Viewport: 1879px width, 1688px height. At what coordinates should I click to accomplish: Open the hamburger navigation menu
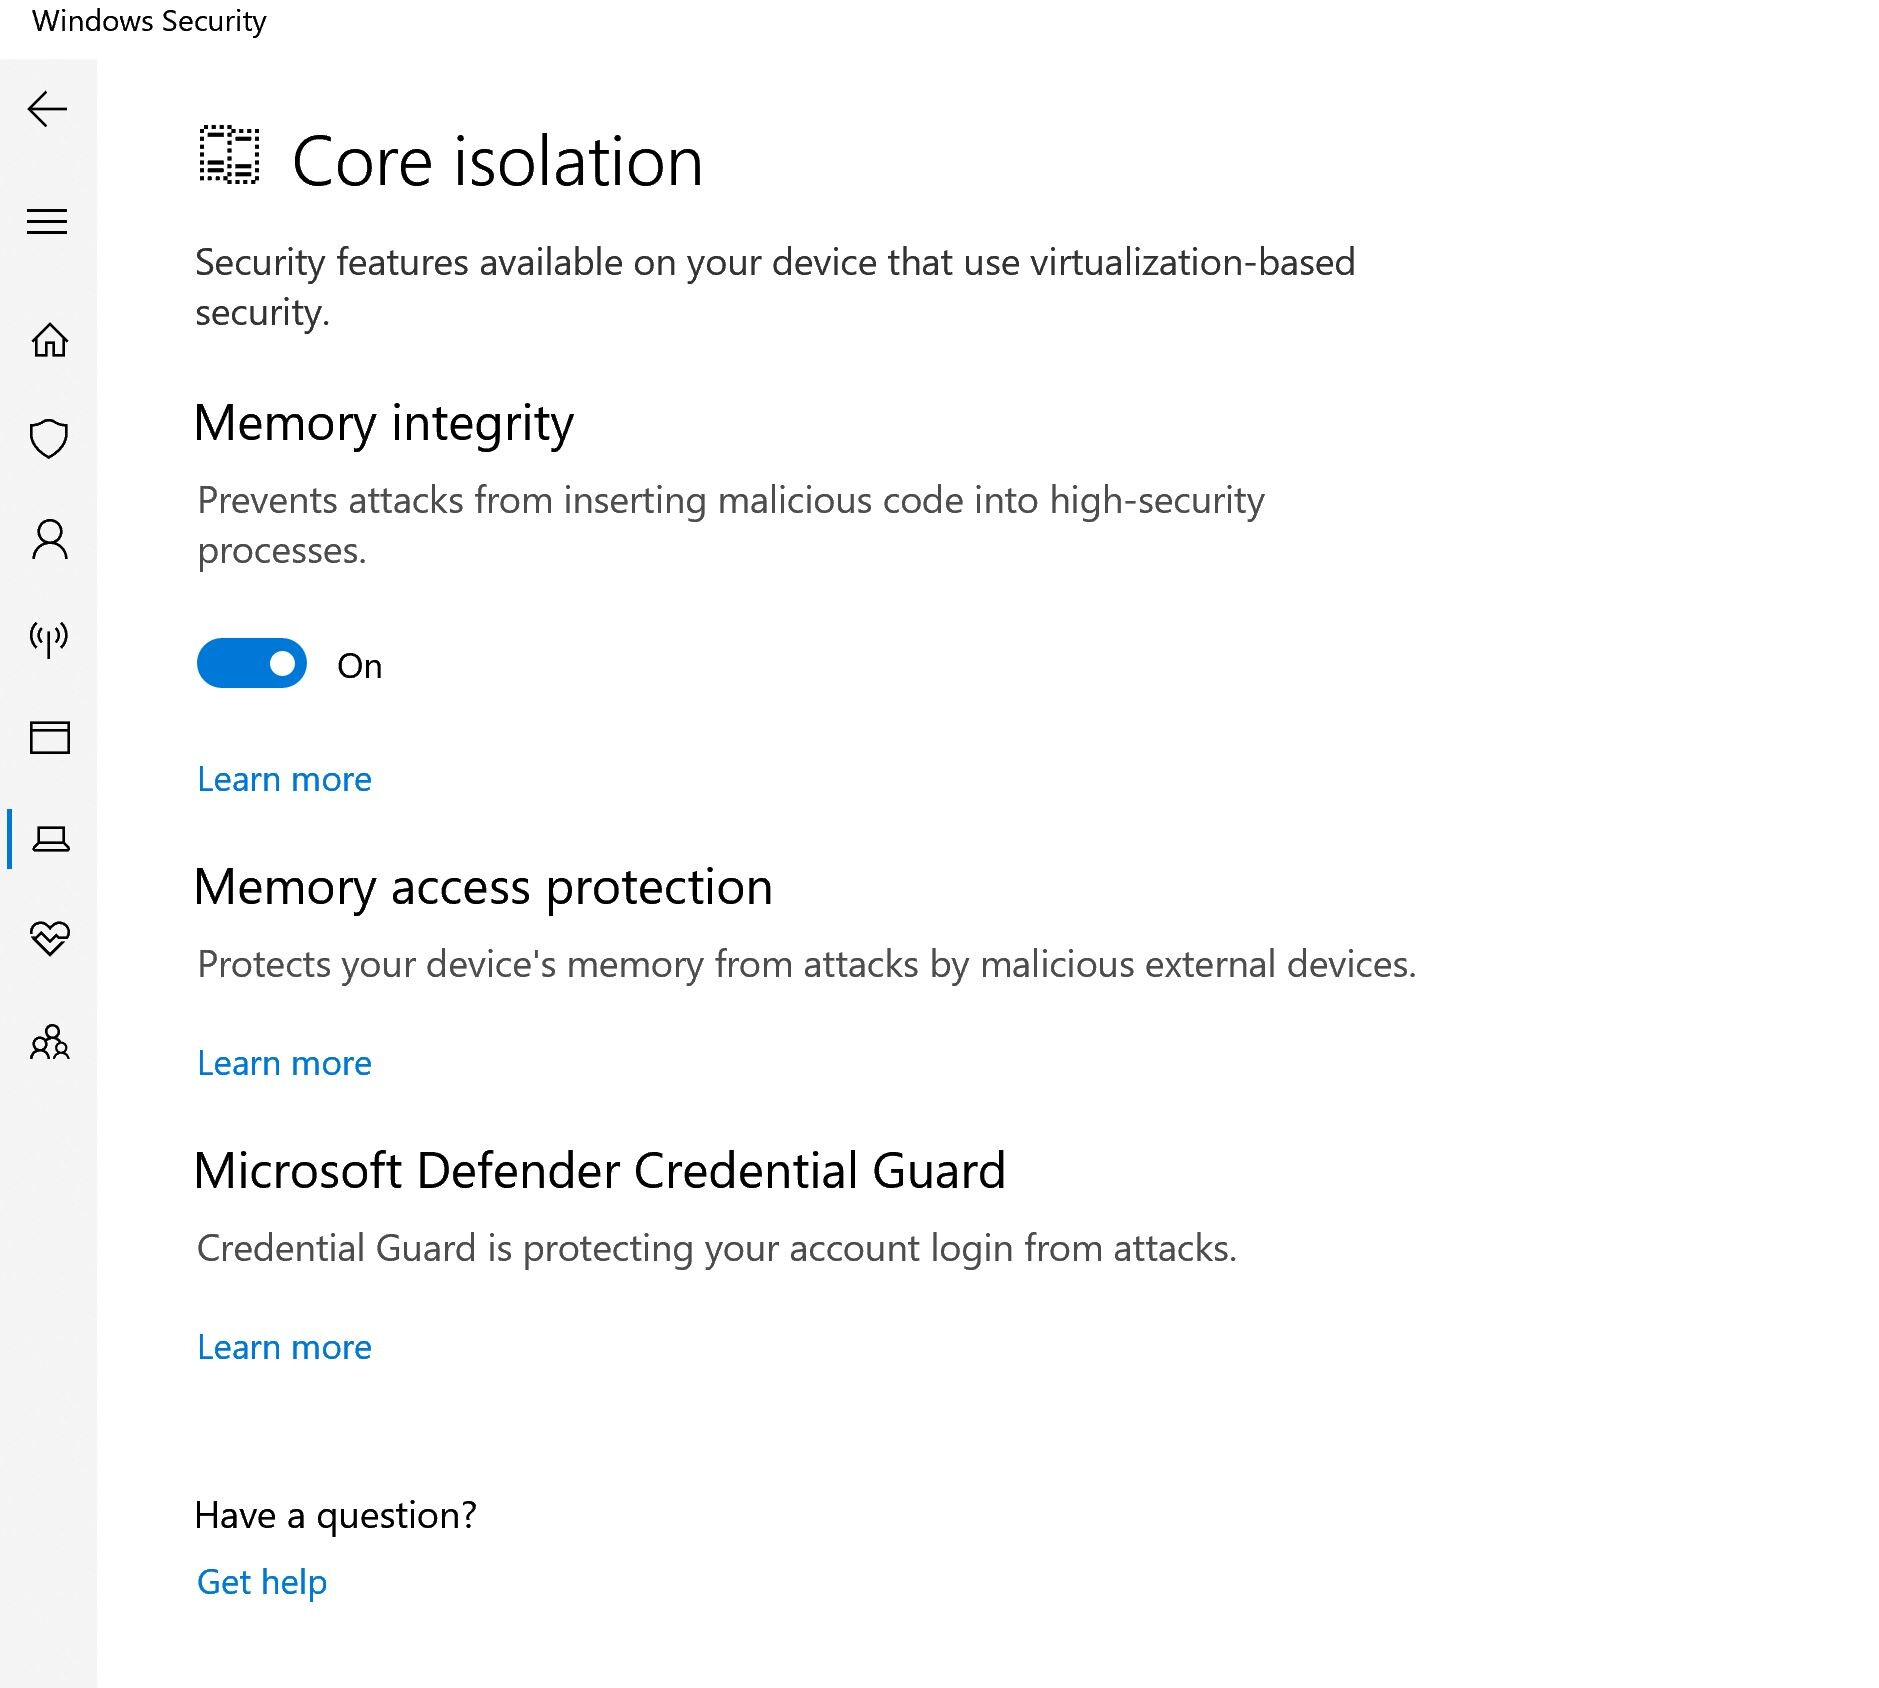click(48, 221)
